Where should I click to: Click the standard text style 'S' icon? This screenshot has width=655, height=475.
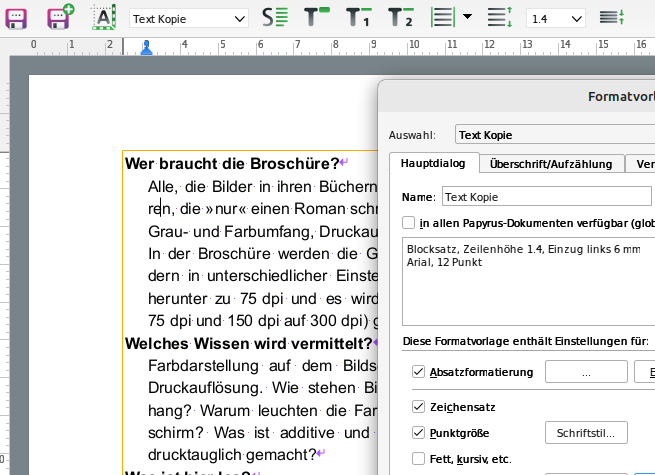coord(274,18)
